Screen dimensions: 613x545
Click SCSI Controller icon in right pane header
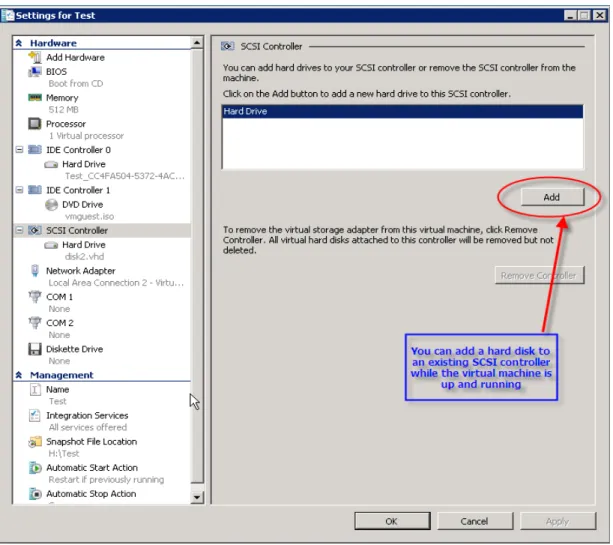(228, 47)
